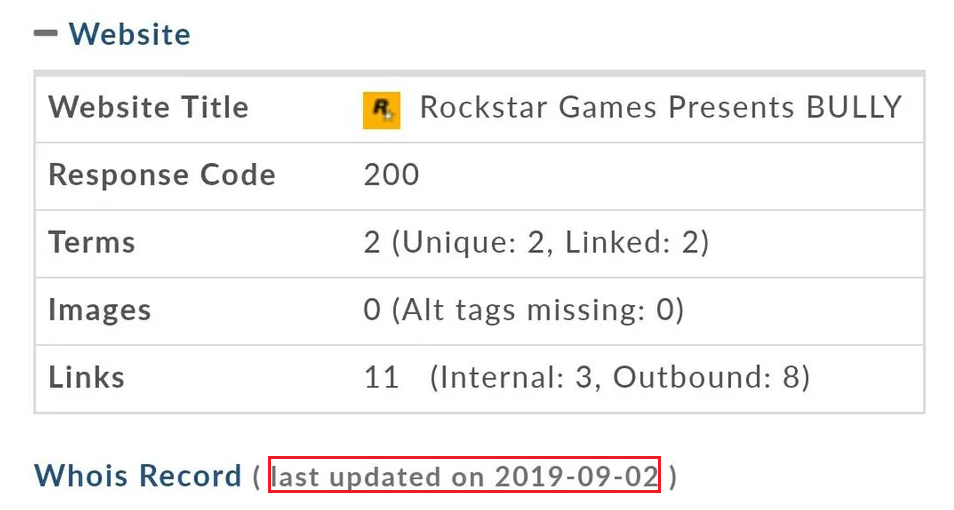Collapse the Website section minus icon
This screenshot has height=510, width=954.
(x=45, y=33)
